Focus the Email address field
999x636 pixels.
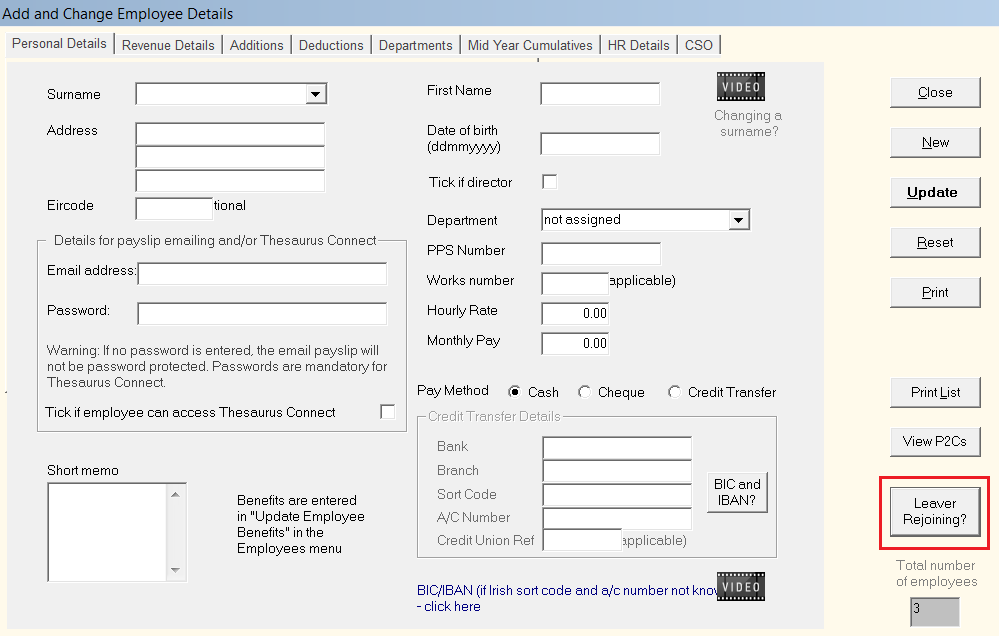[x=262, y=274]
